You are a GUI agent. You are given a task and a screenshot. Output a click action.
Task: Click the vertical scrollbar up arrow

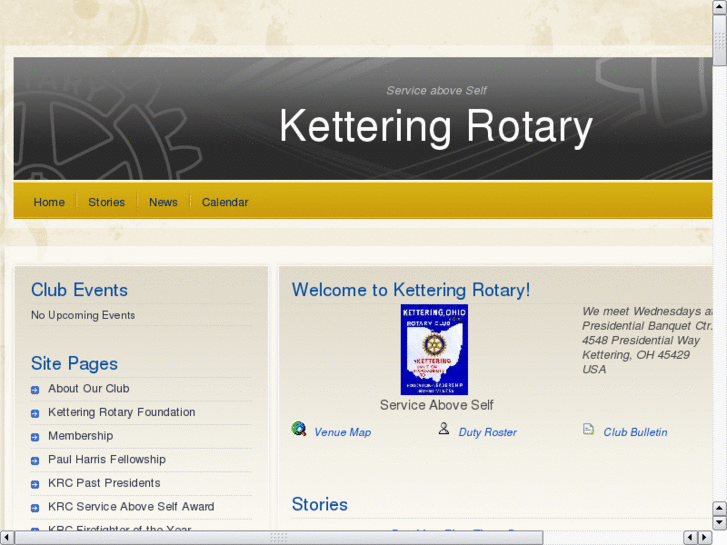tap(720, 7)
